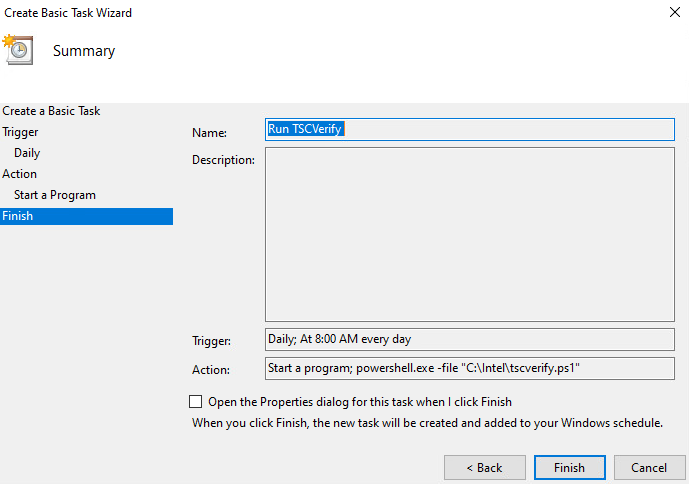Image resolution: width=689 pixels, height=484 pixels.
Task: Cancel the wizard using Cancel button
Action: click(648, 467)
